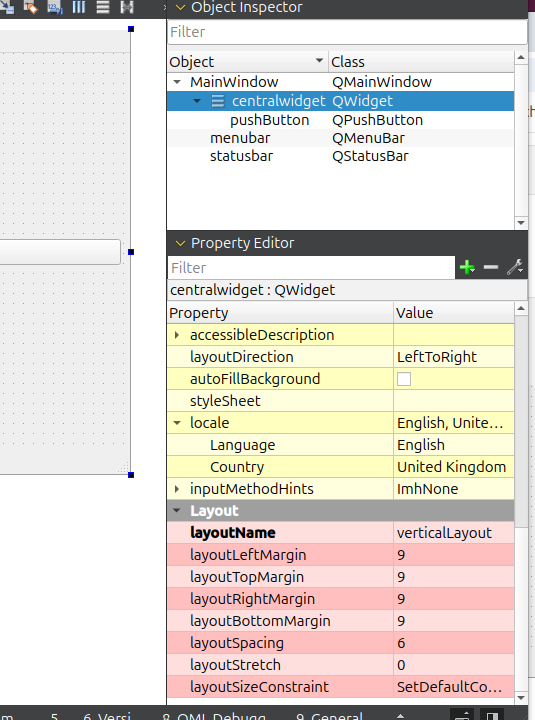Click the form's middle-right selection handle
Viewport: 535px width, 720px height.
click(131, 252)
